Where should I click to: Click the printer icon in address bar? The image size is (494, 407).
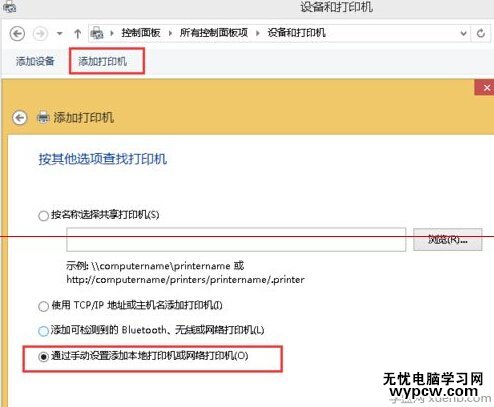click(x=97, y=33)
